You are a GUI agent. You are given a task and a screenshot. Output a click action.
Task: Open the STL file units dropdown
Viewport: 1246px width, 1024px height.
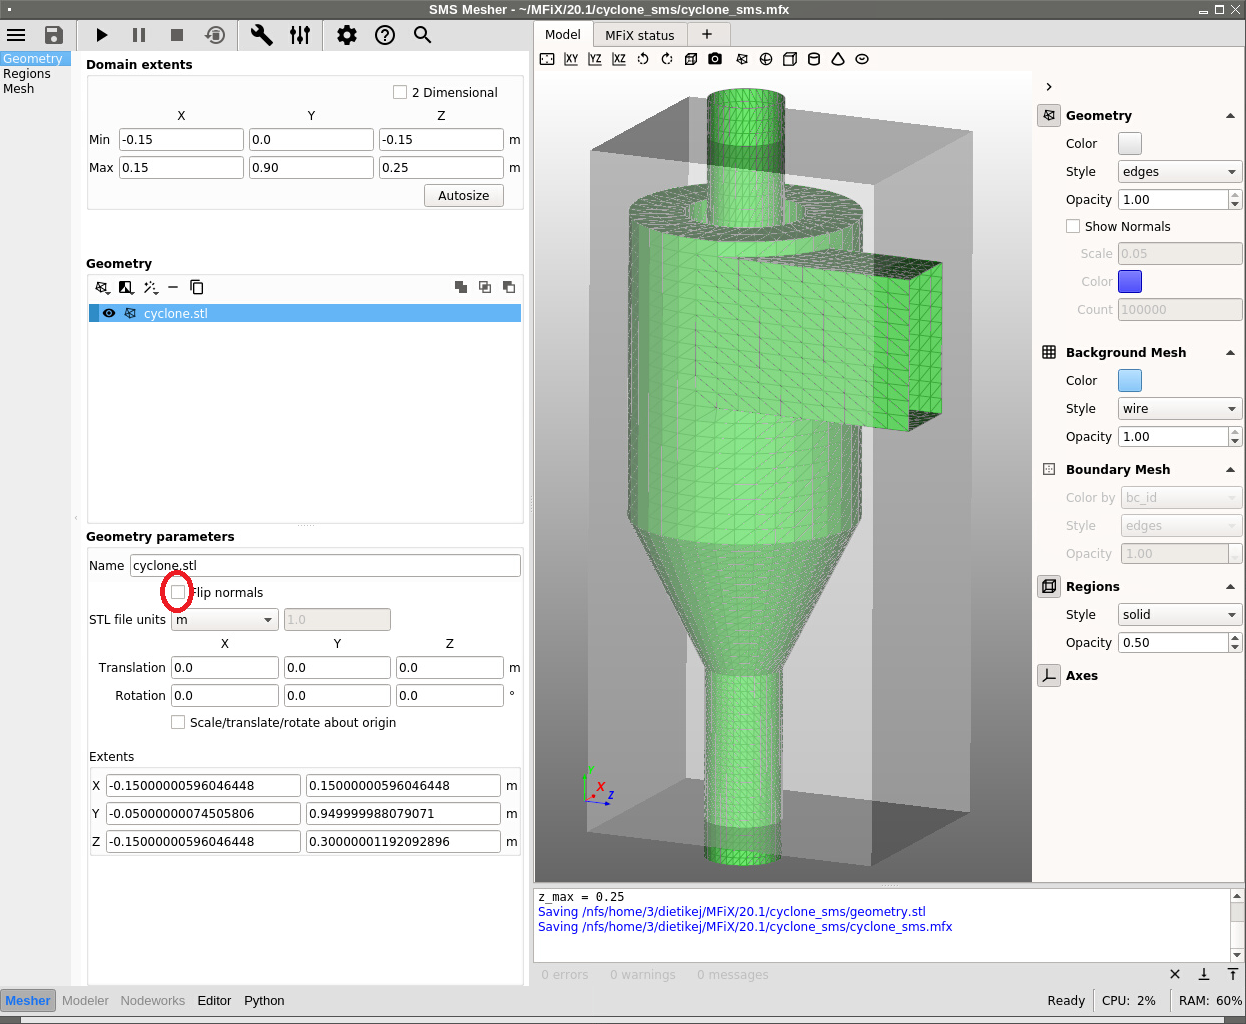tap(225, 620)
